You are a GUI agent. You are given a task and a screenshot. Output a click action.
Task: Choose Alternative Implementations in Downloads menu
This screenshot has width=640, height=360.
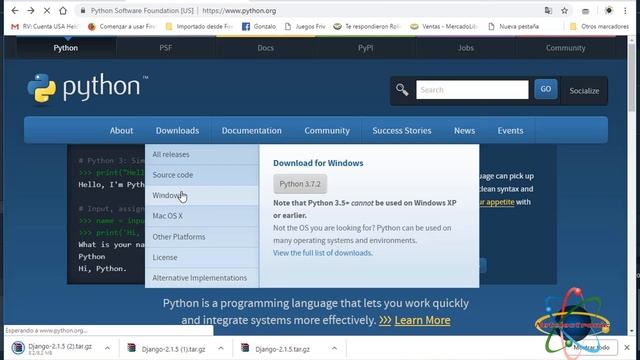pyautogui.click(x=202, y=278)
